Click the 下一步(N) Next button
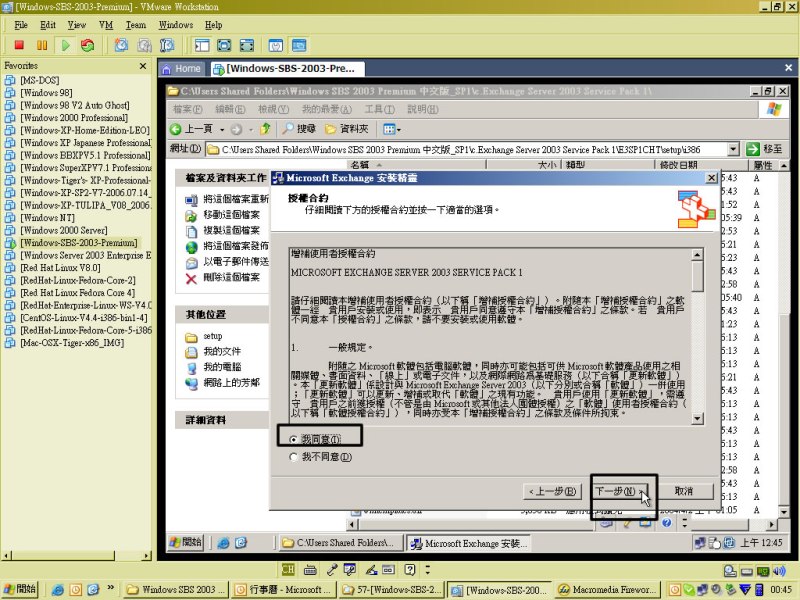This screenshot has height=600, width=800. 621,491
